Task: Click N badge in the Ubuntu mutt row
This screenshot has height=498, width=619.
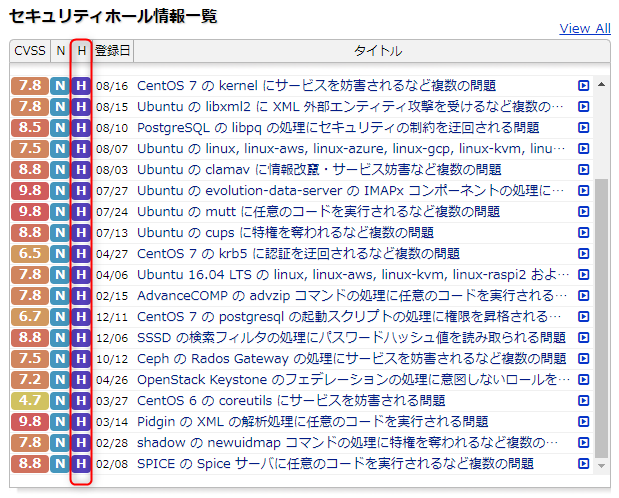Action: [x=60, y=212]
